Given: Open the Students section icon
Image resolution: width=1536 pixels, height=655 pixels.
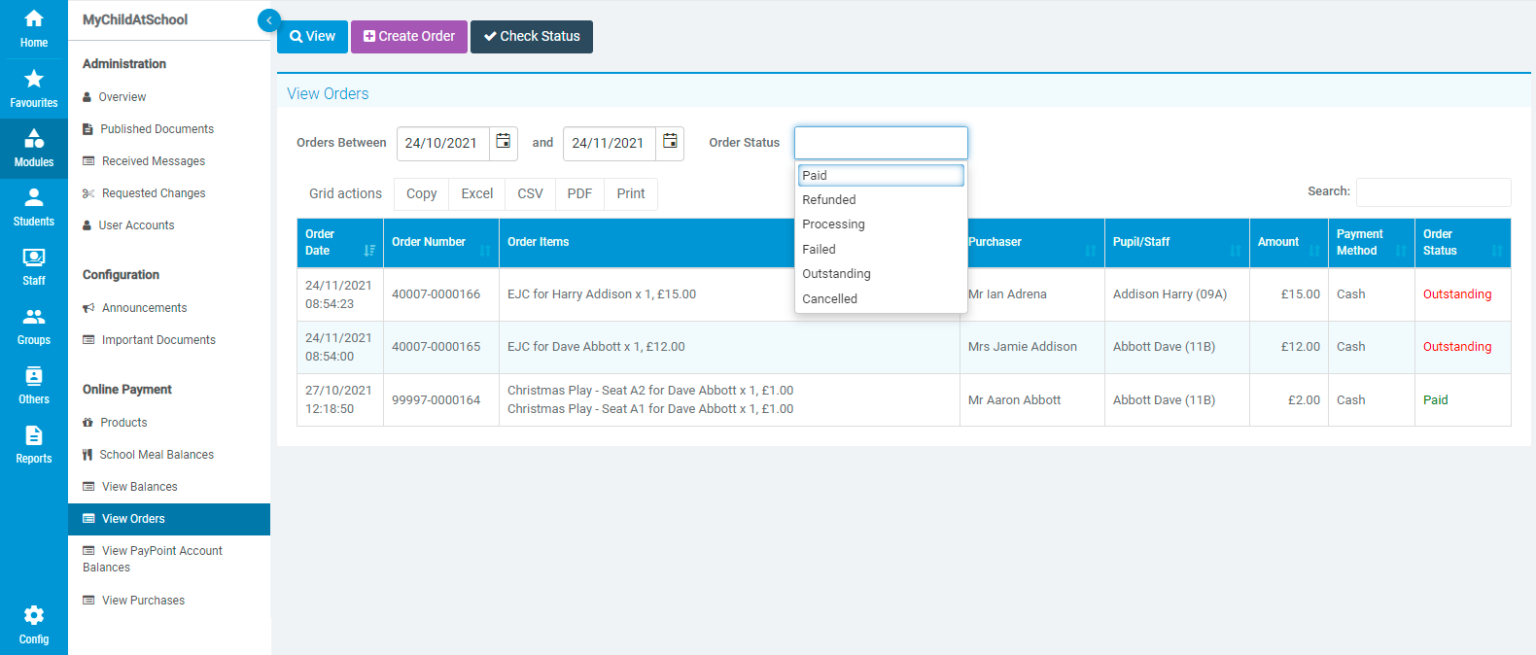Looking at the screenshot, I should tap(33, 198).
